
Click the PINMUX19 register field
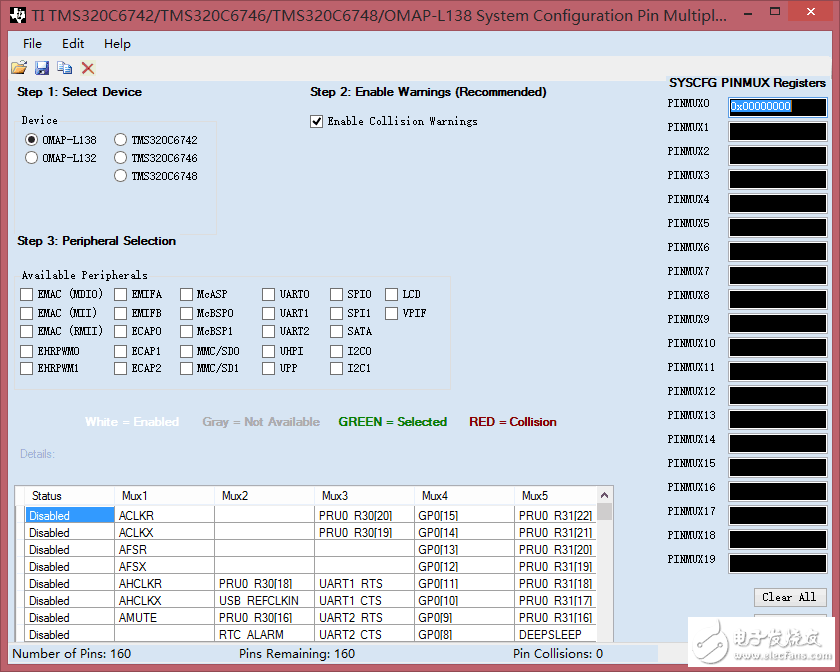(x=777, y=563)
